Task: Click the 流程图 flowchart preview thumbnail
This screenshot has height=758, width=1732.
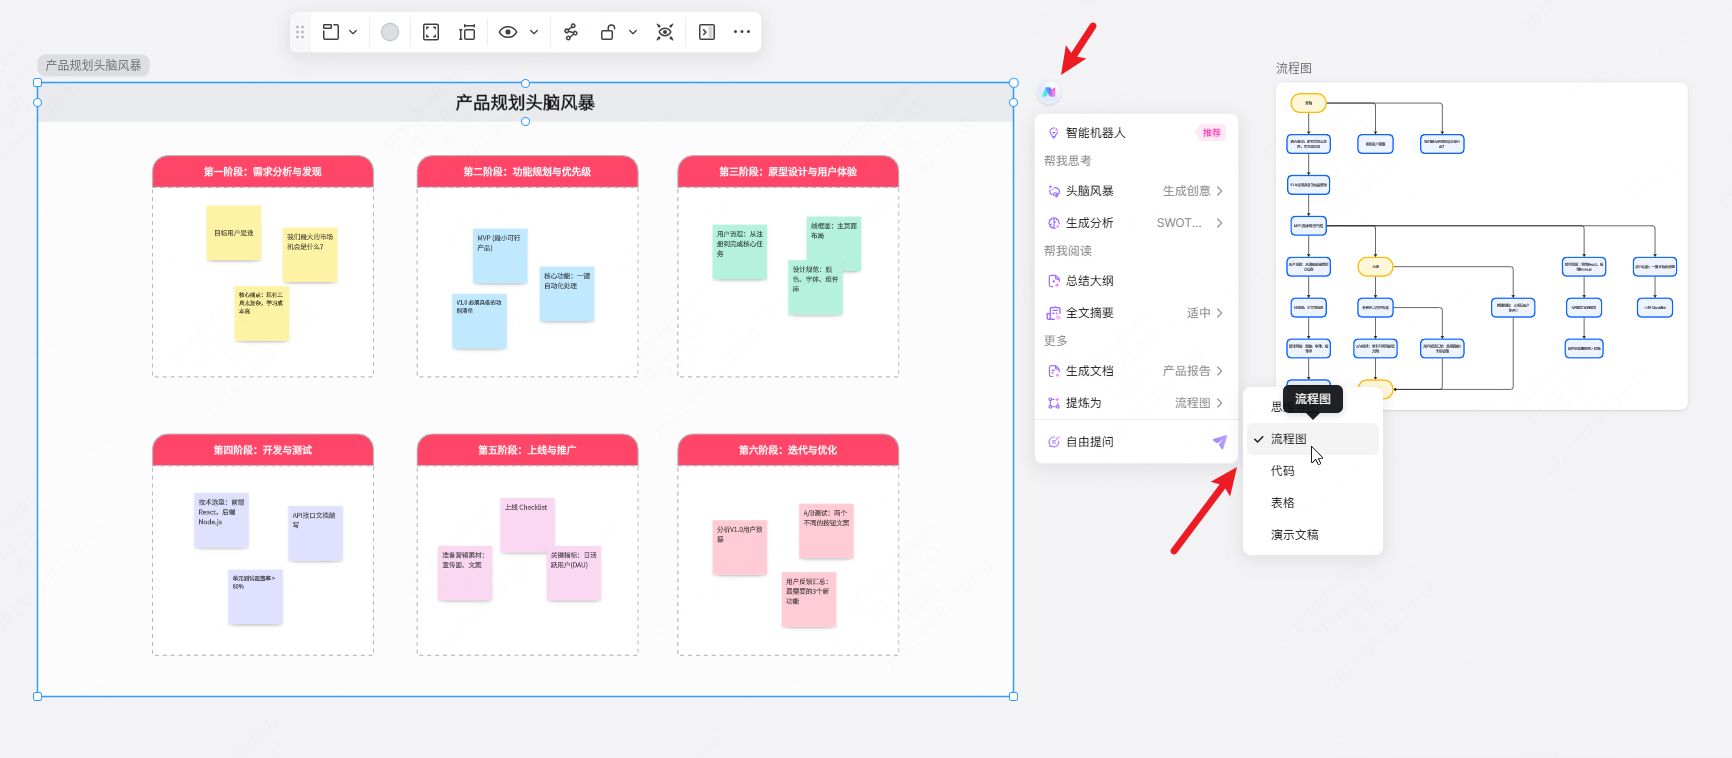Action: (x=1481, y=246)
